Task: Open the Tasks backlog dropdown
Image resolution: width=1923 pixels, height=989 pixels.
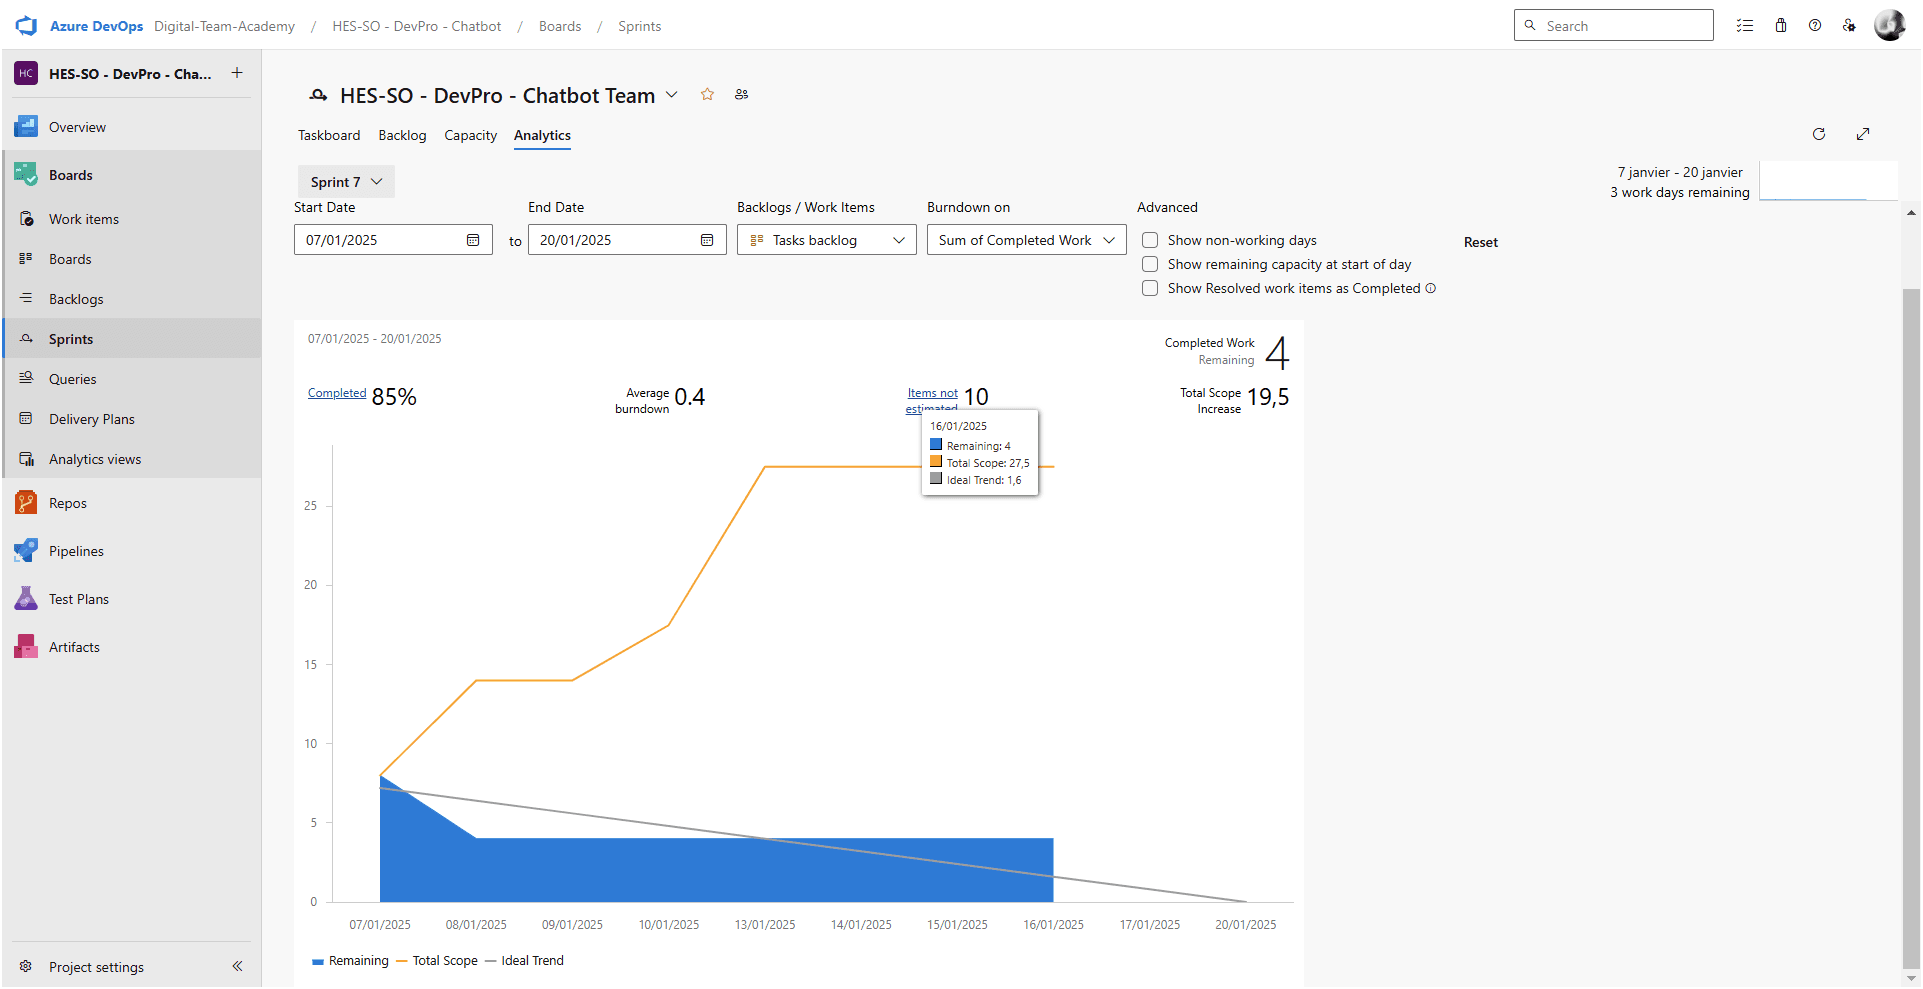Action: point(827,240)
